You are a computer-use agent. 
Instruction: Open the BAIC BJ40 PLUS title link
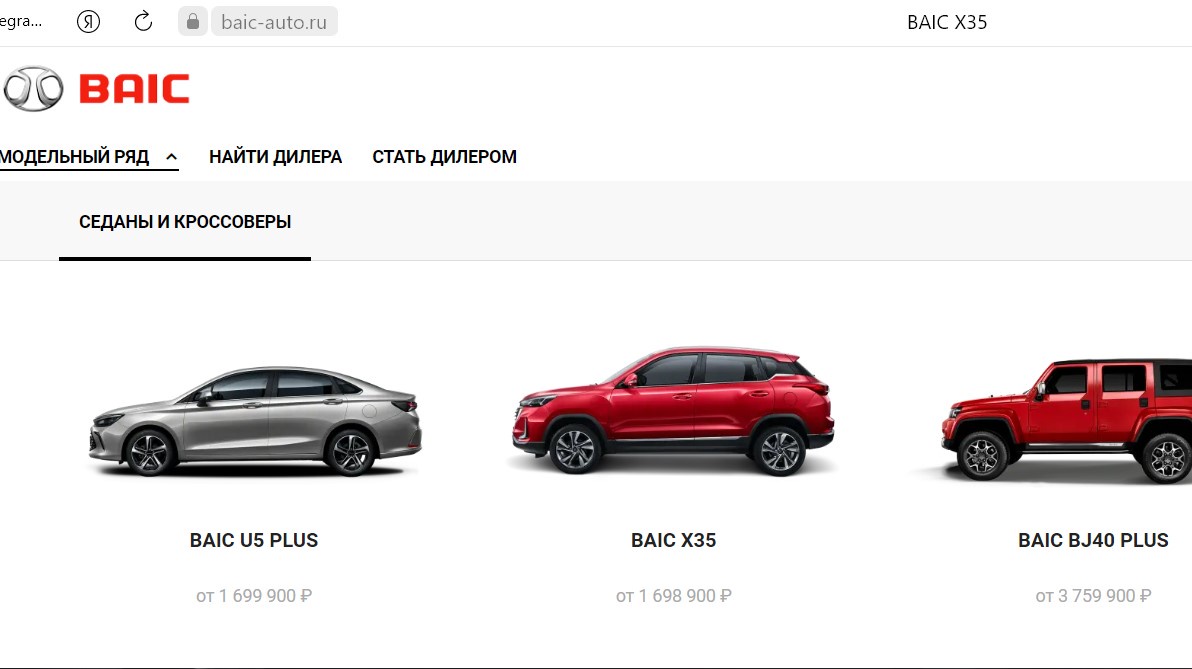pos(1093,541)
